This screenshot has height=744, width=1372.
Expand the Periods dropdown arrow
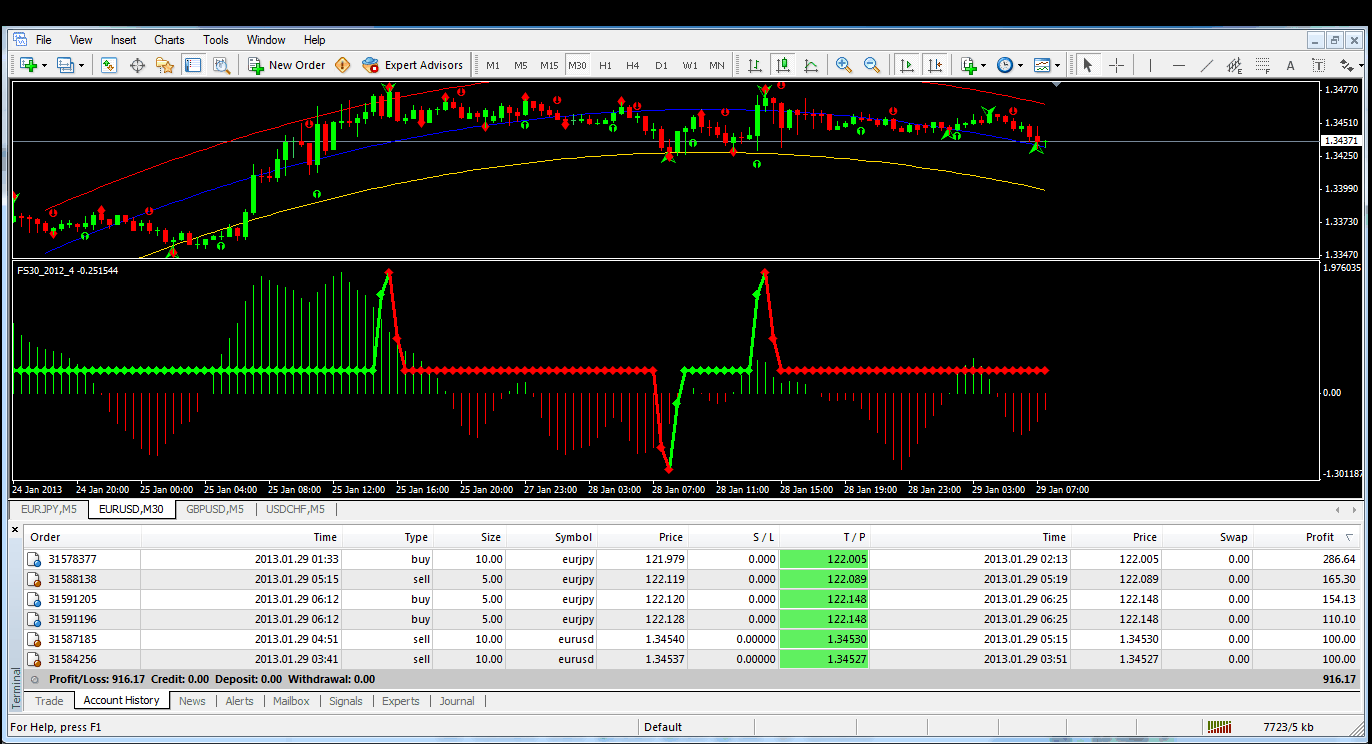point(1020,65)
